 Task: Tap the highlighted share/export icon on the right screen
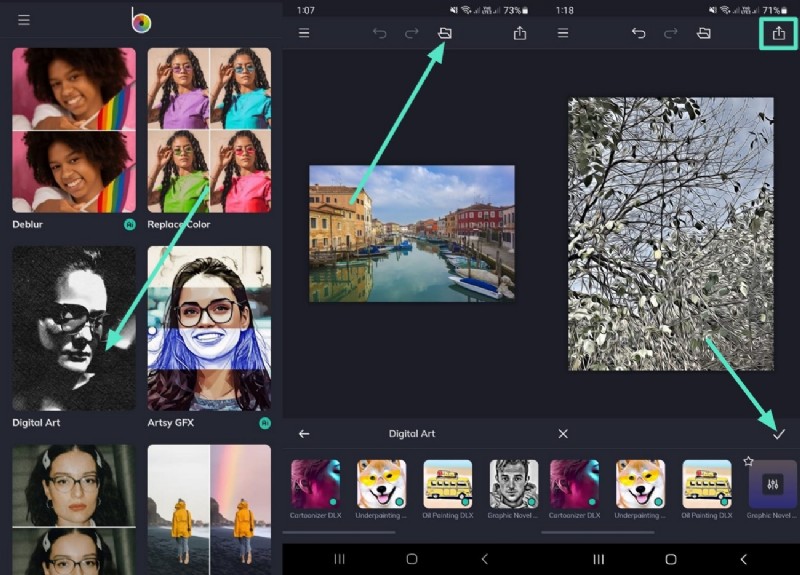point(779,33)
